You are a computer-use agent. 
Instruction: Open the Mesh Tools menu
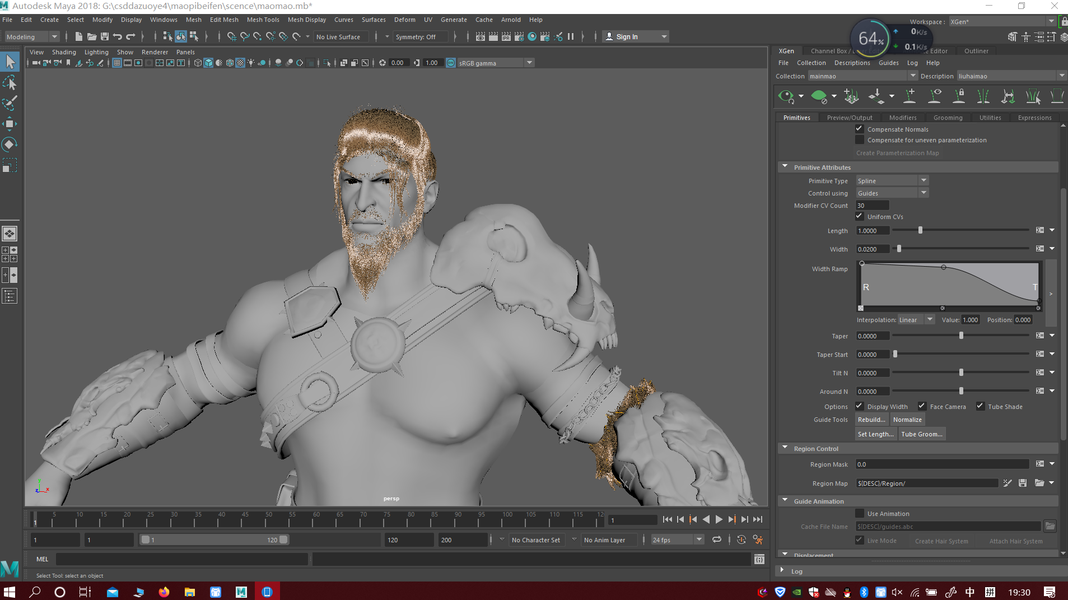263,20
